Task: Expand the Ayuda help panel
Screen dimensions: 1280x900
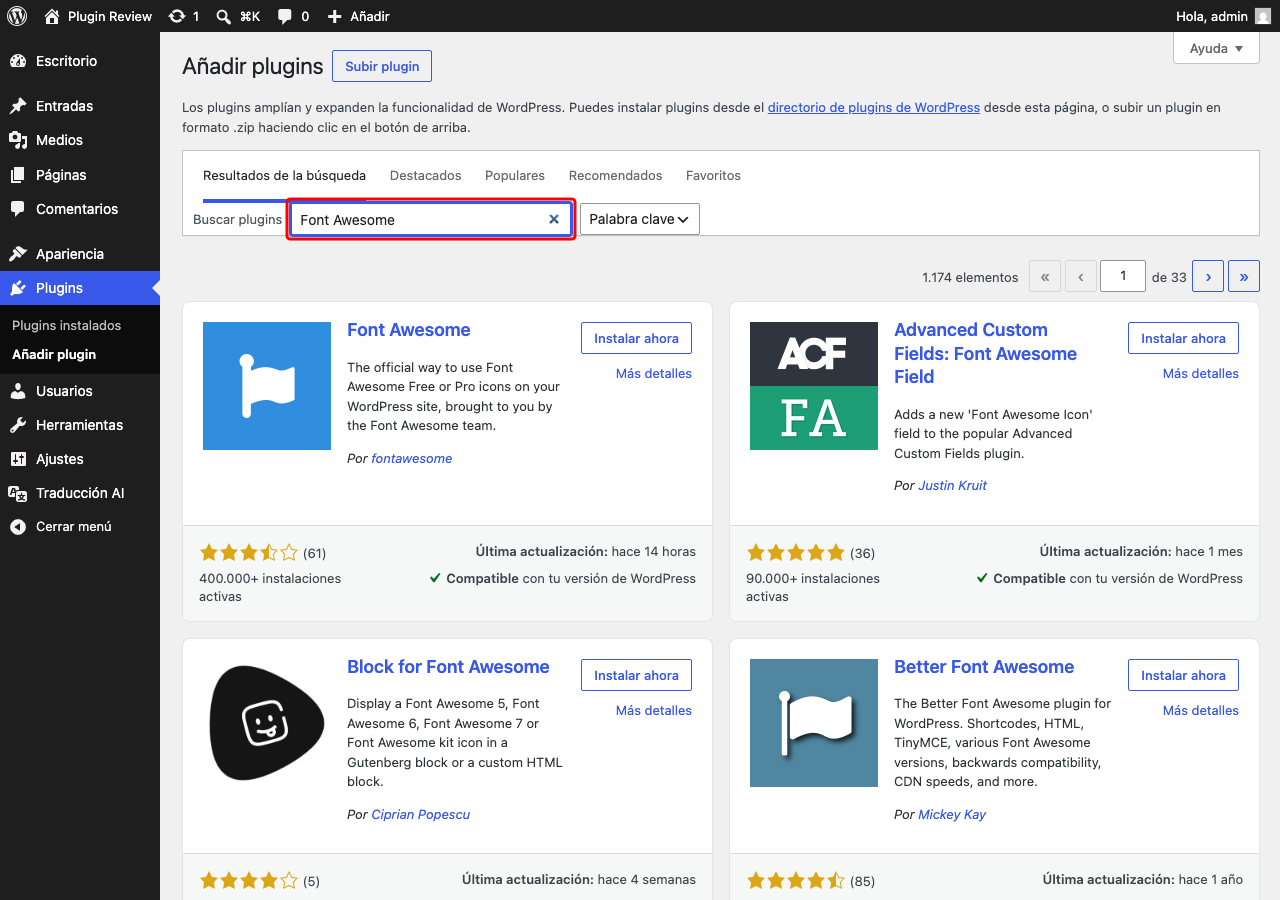Action: click(1216, 48)
